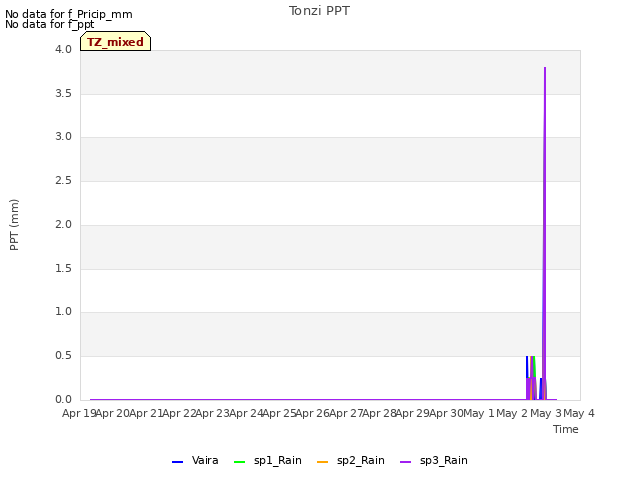Click the Time x-axis label
The width and height of the screenshot is (640, 480).
[x=566, y=429]
